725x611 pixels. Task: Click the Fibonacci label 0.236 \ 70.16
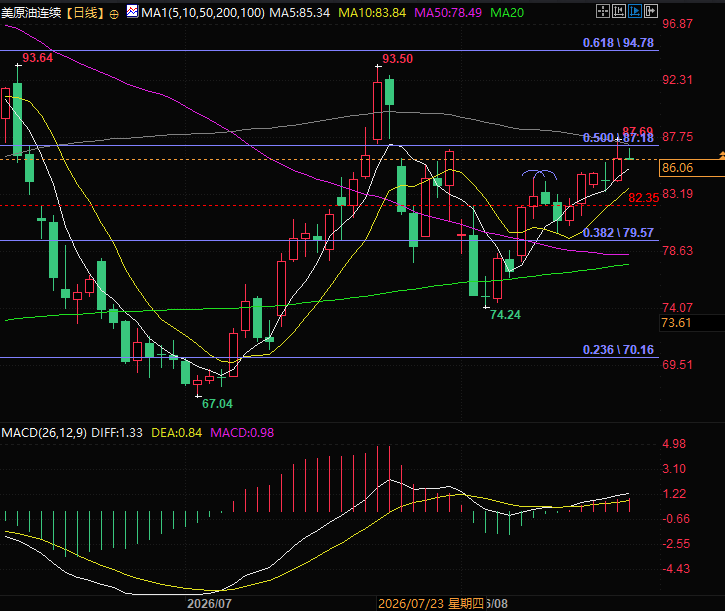[618, 349]
